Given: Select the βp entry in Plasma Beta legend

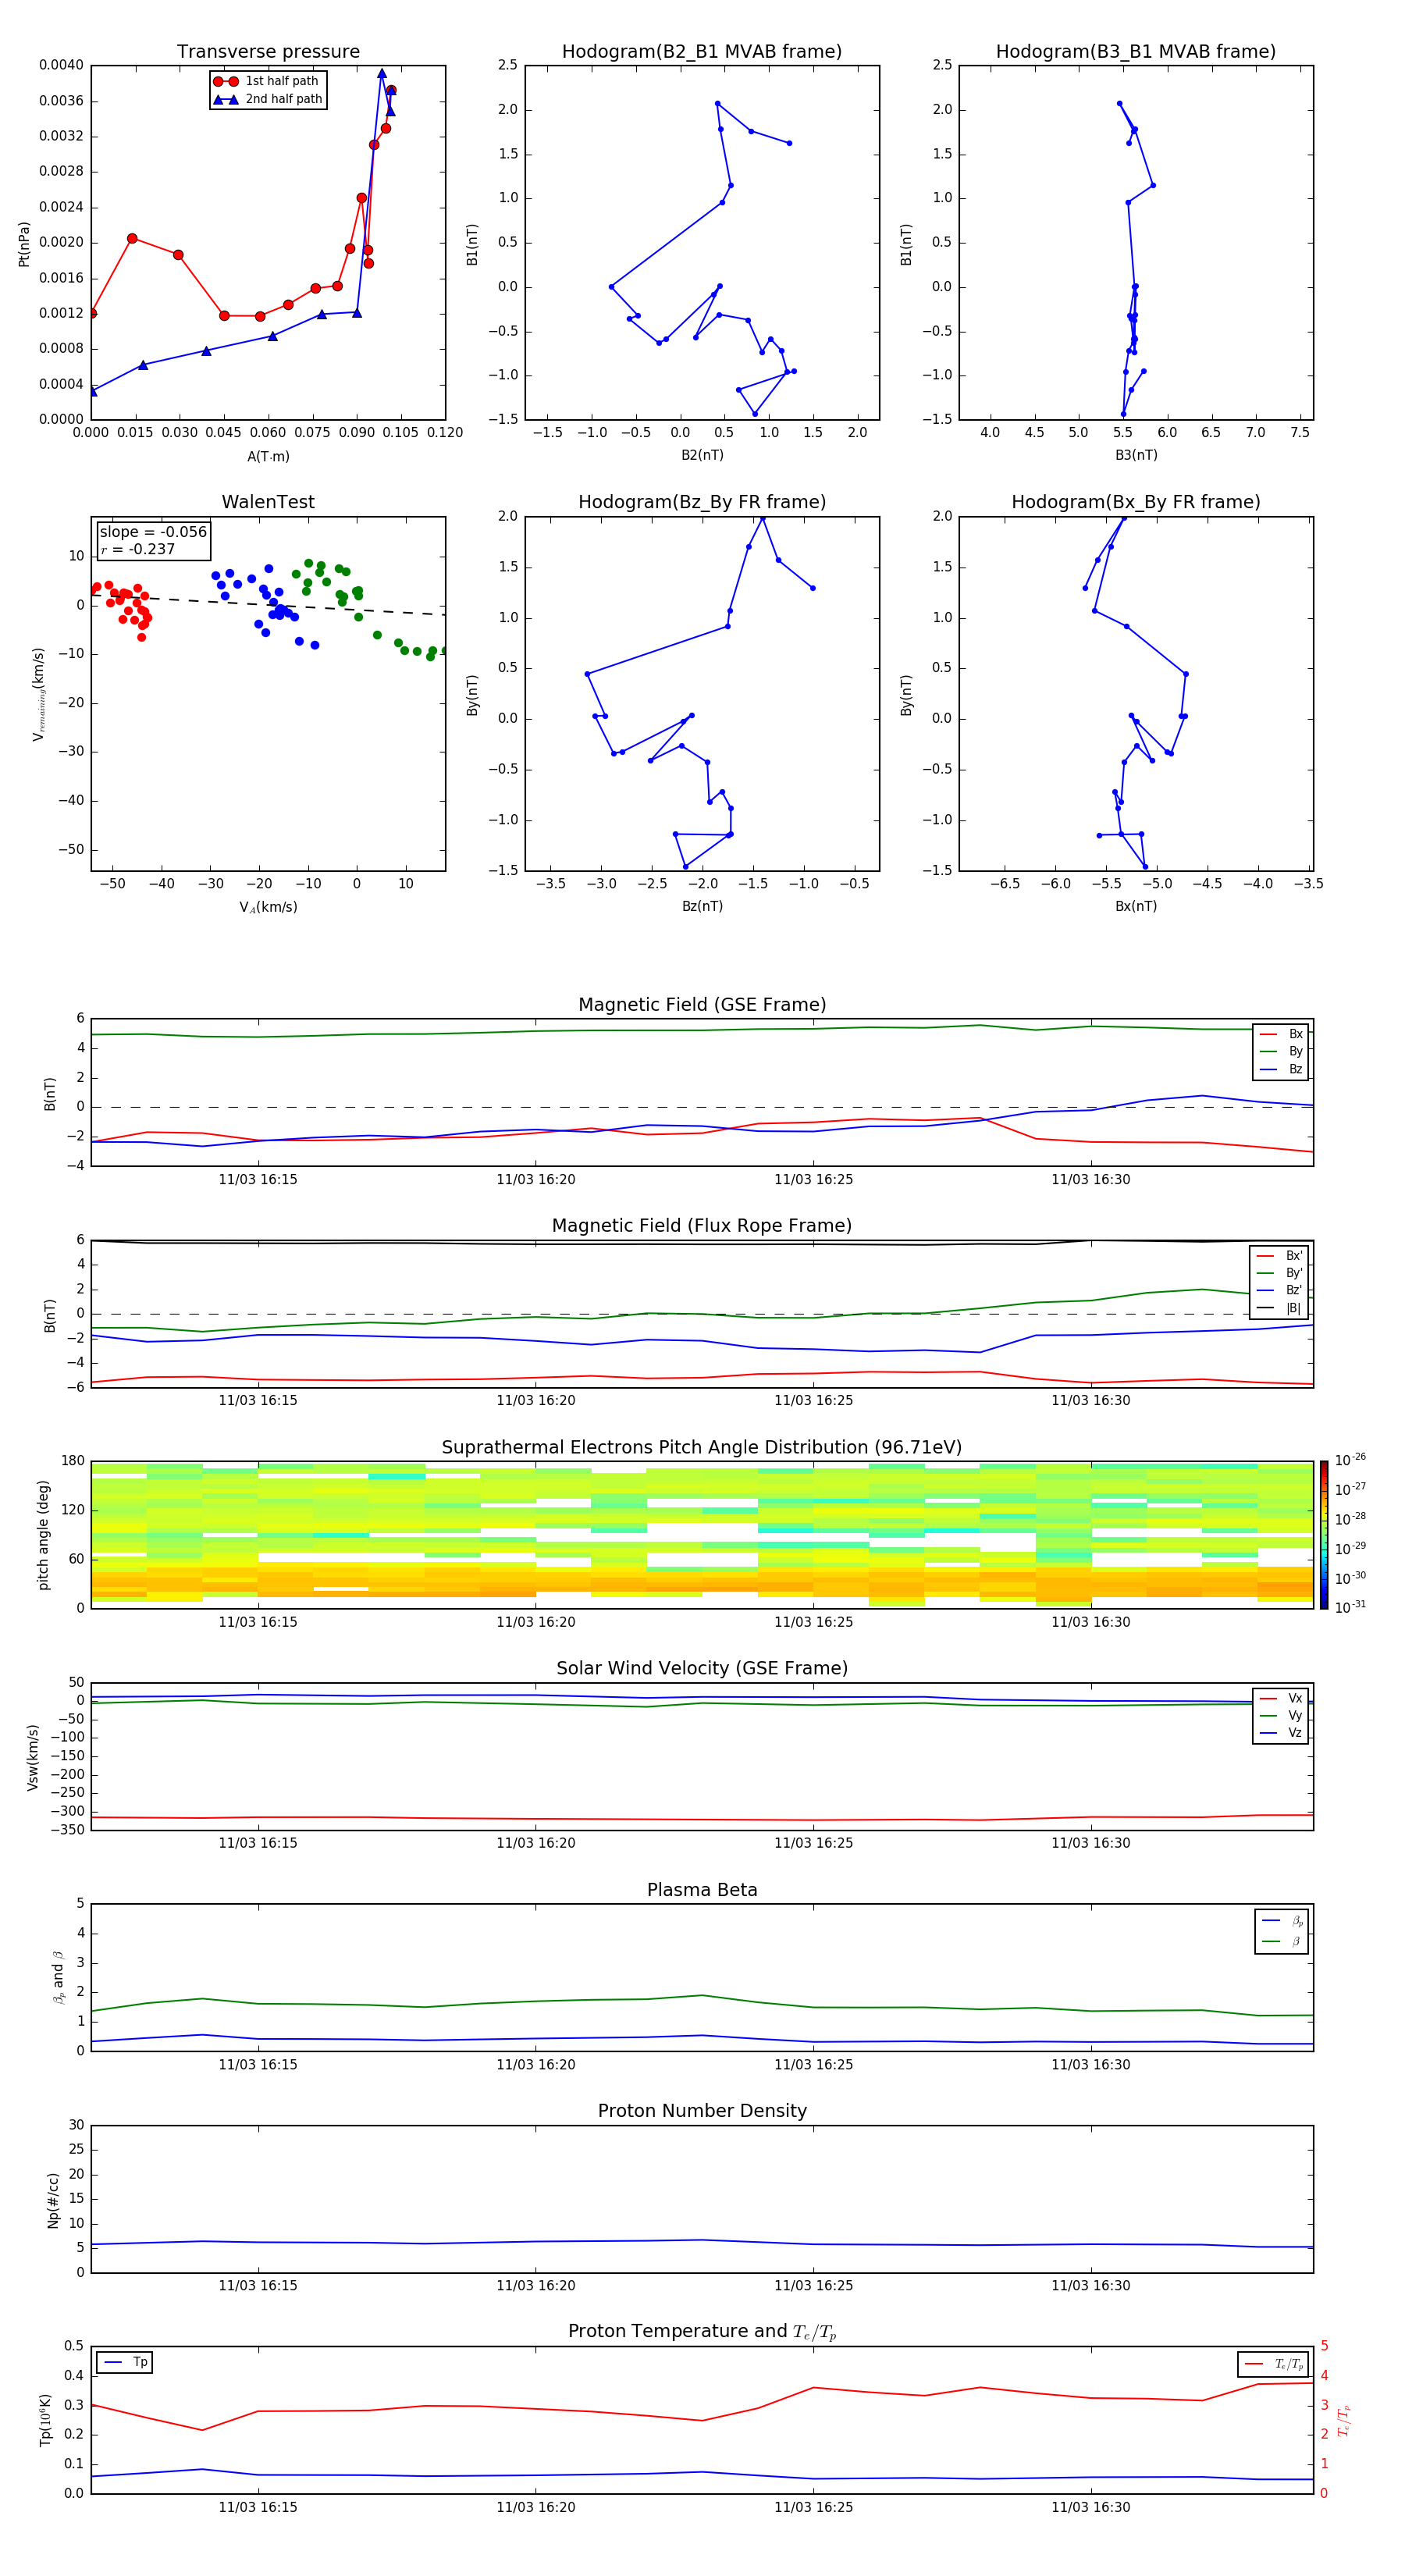Looking at the screenshot, I should 1282,1921.
